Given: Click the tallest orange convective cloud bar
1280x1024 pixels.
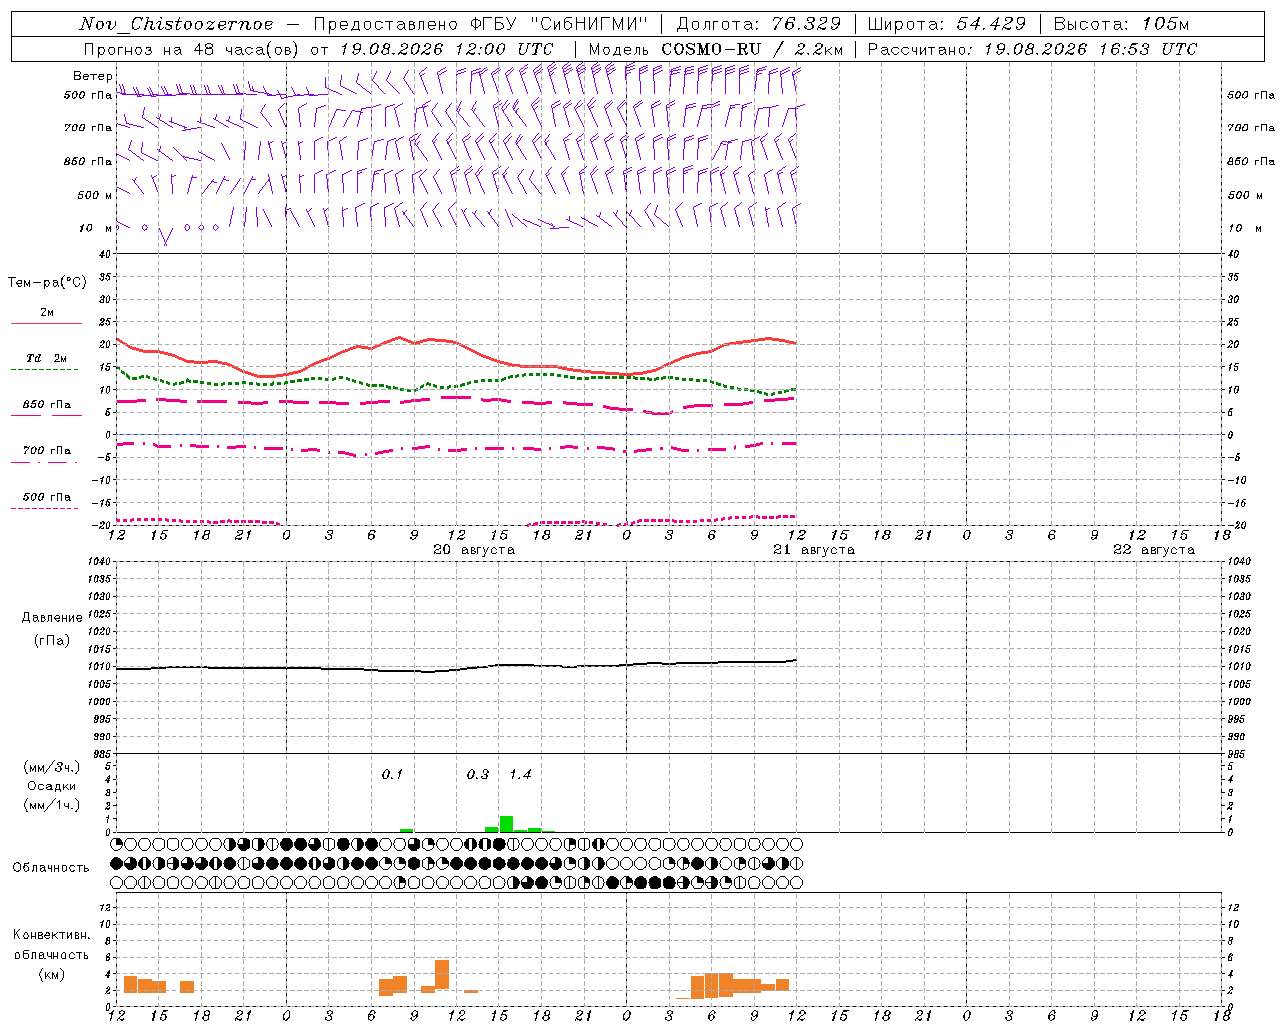Looking at the screenshot, I should [442, 974].
